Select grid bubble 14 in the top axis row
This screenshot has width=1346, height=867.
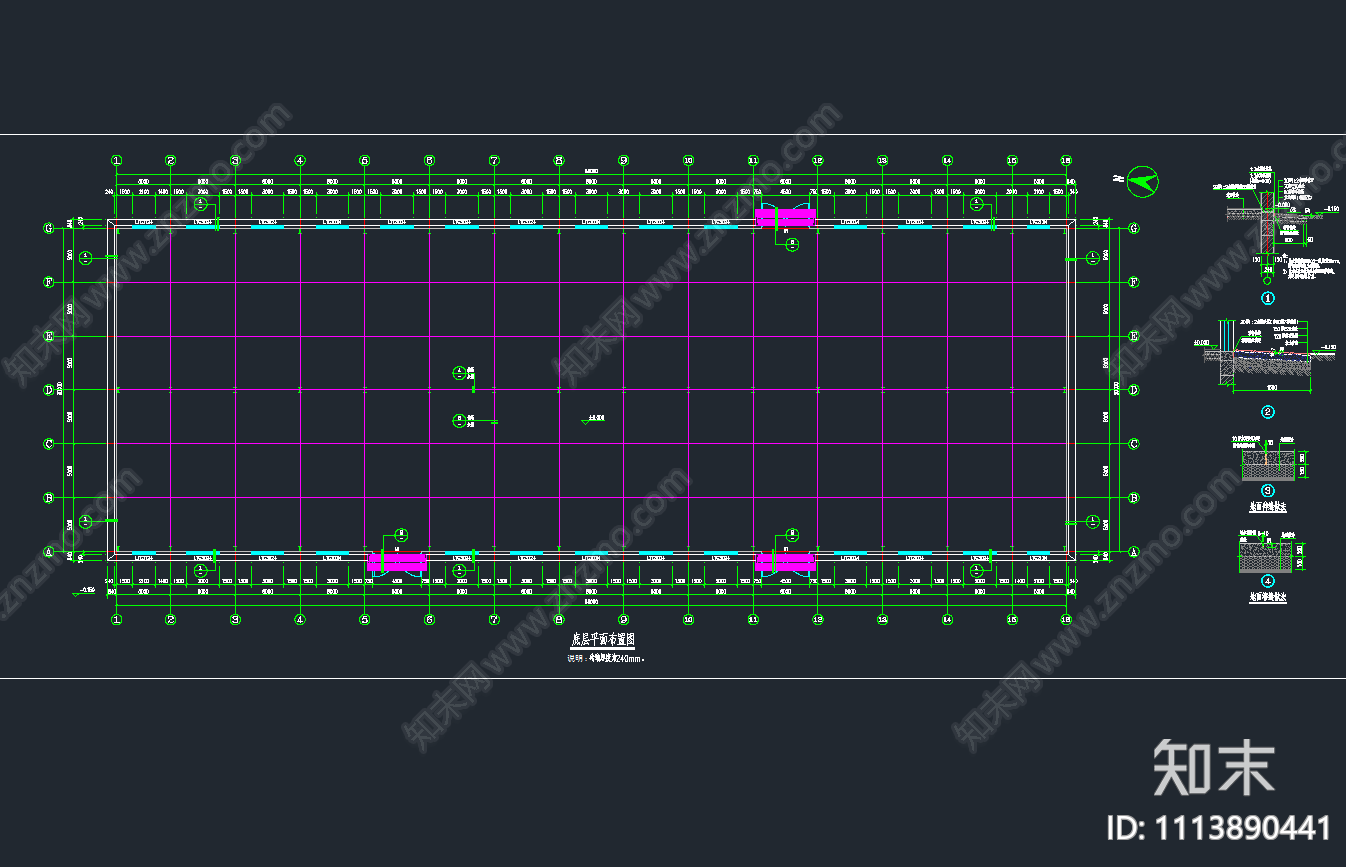point(947,160)
